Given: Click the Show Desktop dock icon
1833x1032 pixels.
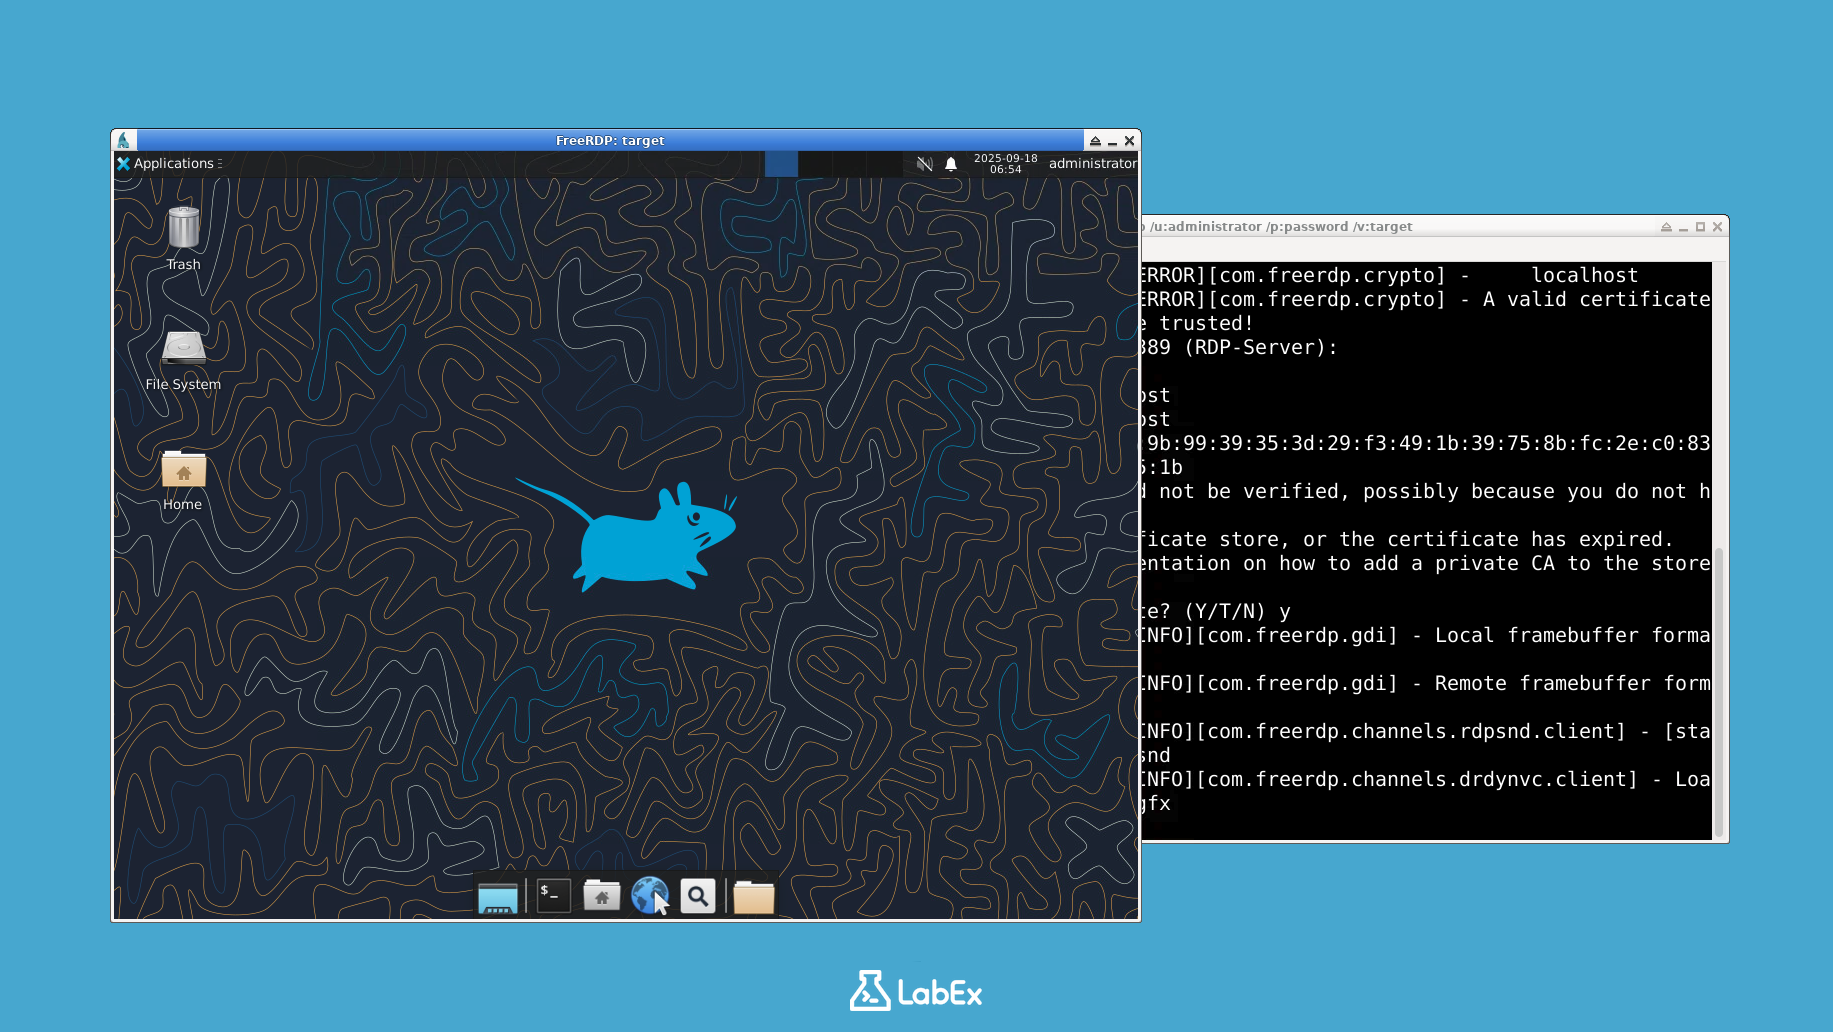Looking at the screenshot, I should (x=497, y=897).
